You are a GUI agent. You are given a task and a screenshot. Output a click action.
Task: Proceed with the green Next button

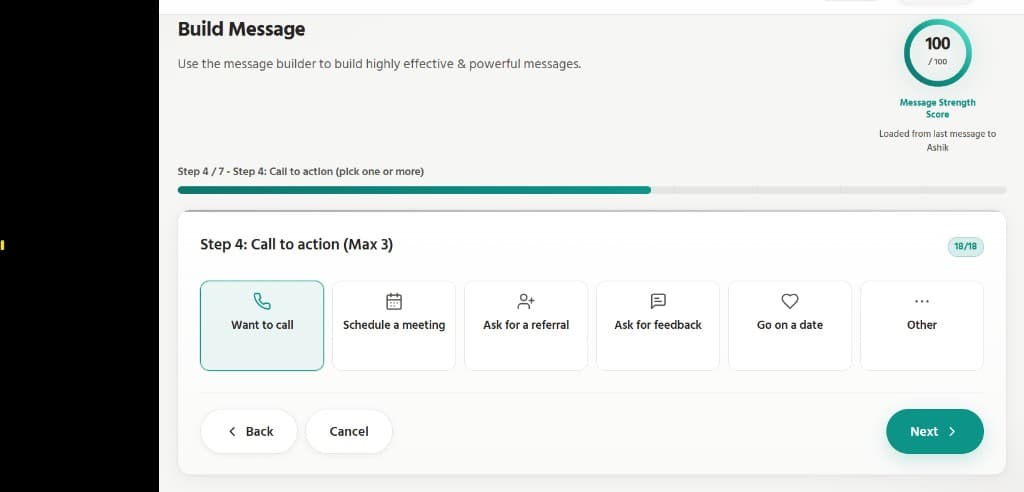(x=934, y=431)
